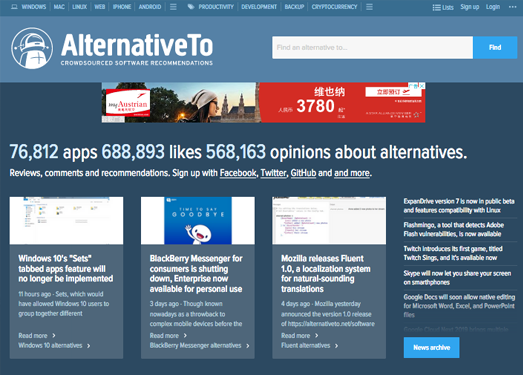Select the Mac platform menu item
The image size is (523, 375).
point(59,7)
